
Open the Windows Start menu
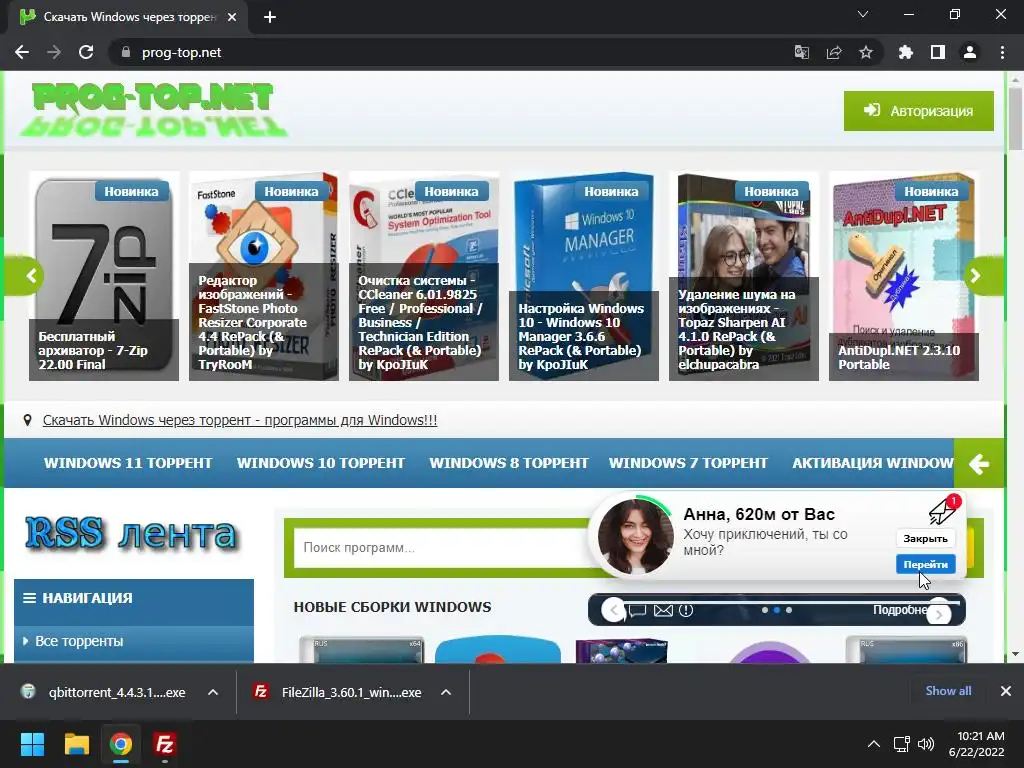[32, 744]
